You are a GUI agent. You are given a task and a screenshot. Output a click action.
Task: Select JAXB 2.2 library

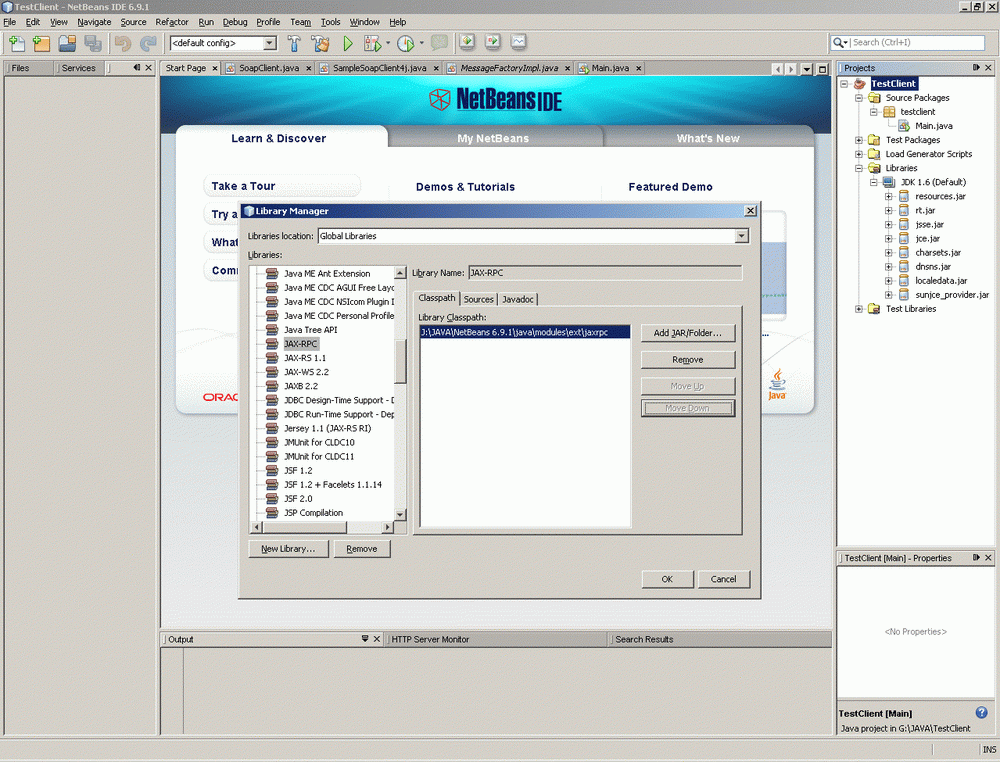(x=301, y=386)
